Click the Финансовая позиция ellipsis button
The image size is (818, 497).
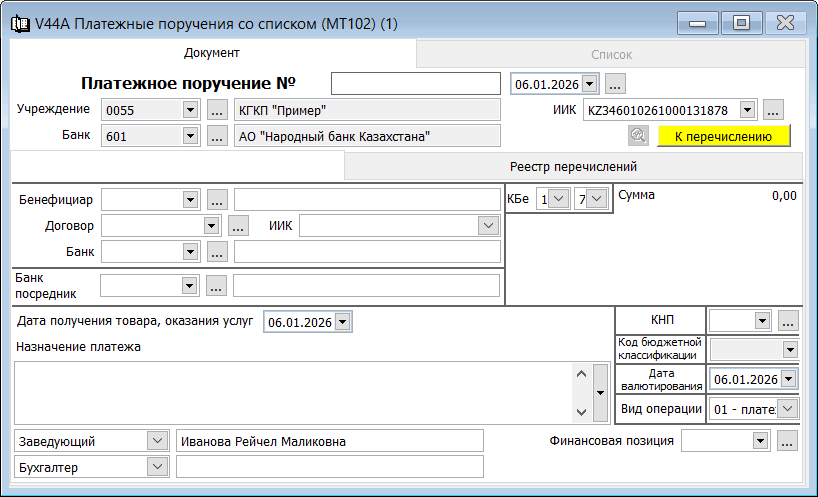[787, 441]
